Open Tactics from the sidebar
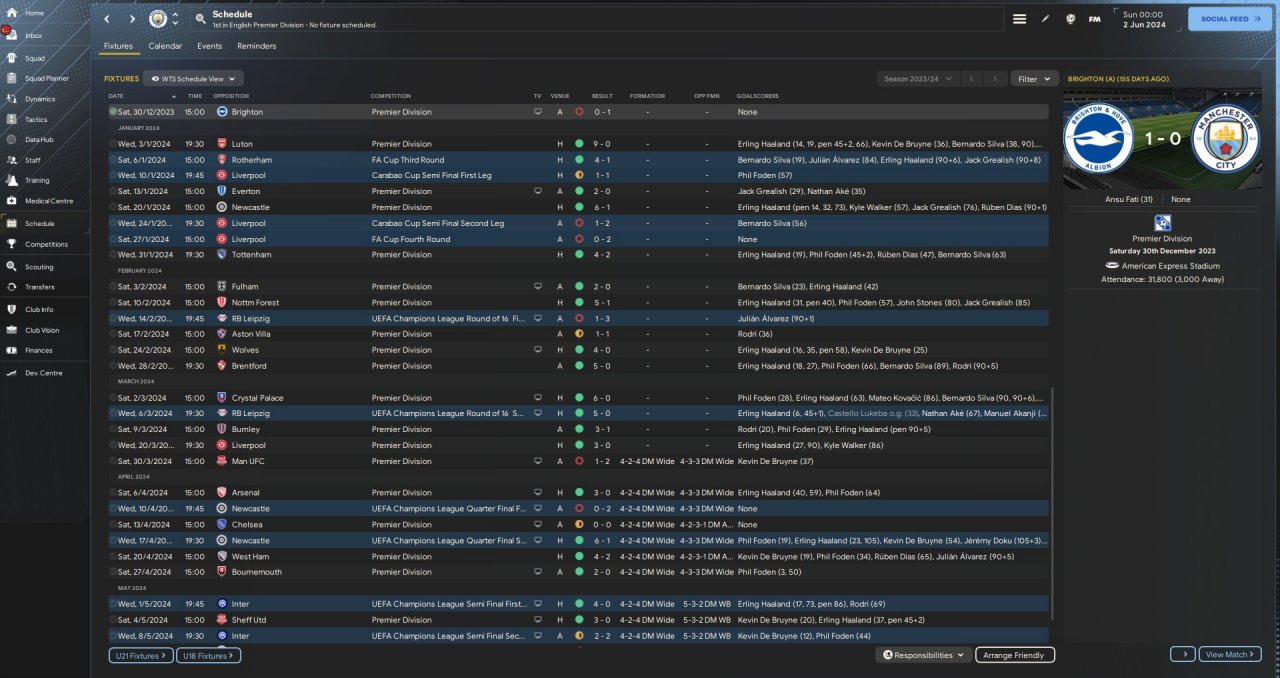This screenshot has width=1280, height=678. [x=36, y=119]
